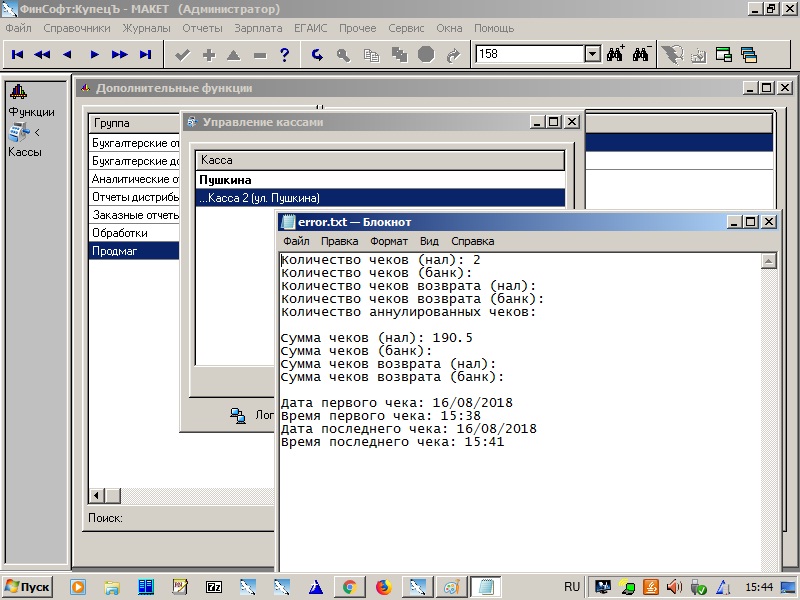The image size is (800, 600).
Task: Launch Chrome from the taskbar
Action: point(349,587)
